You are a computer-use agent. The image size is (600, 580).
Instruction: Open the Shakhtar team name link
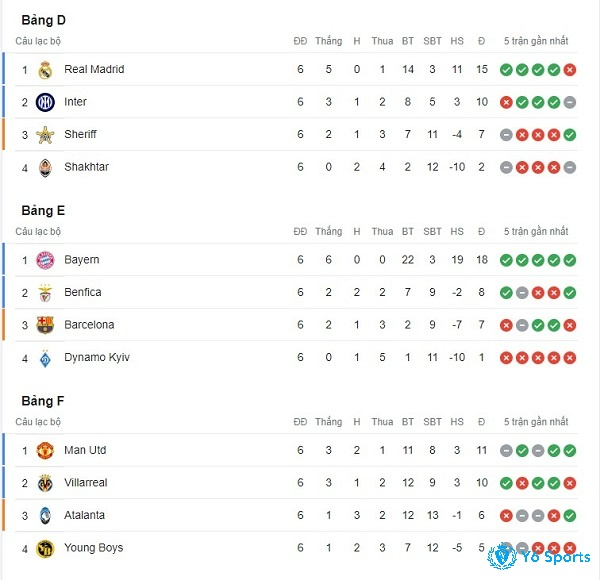coord(86,167)
